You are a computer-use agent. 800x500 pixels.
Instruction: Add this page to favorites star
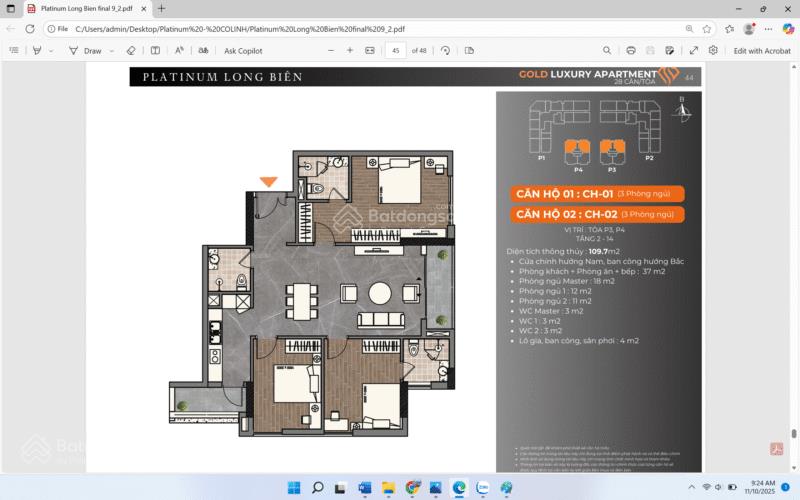click(707, 29)
